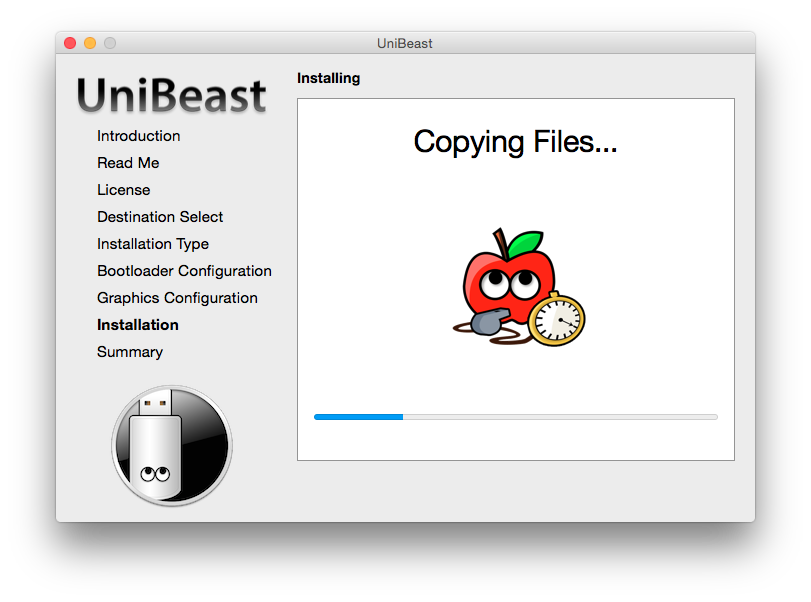Click the USB drive mascot icon

pos(172,446)
